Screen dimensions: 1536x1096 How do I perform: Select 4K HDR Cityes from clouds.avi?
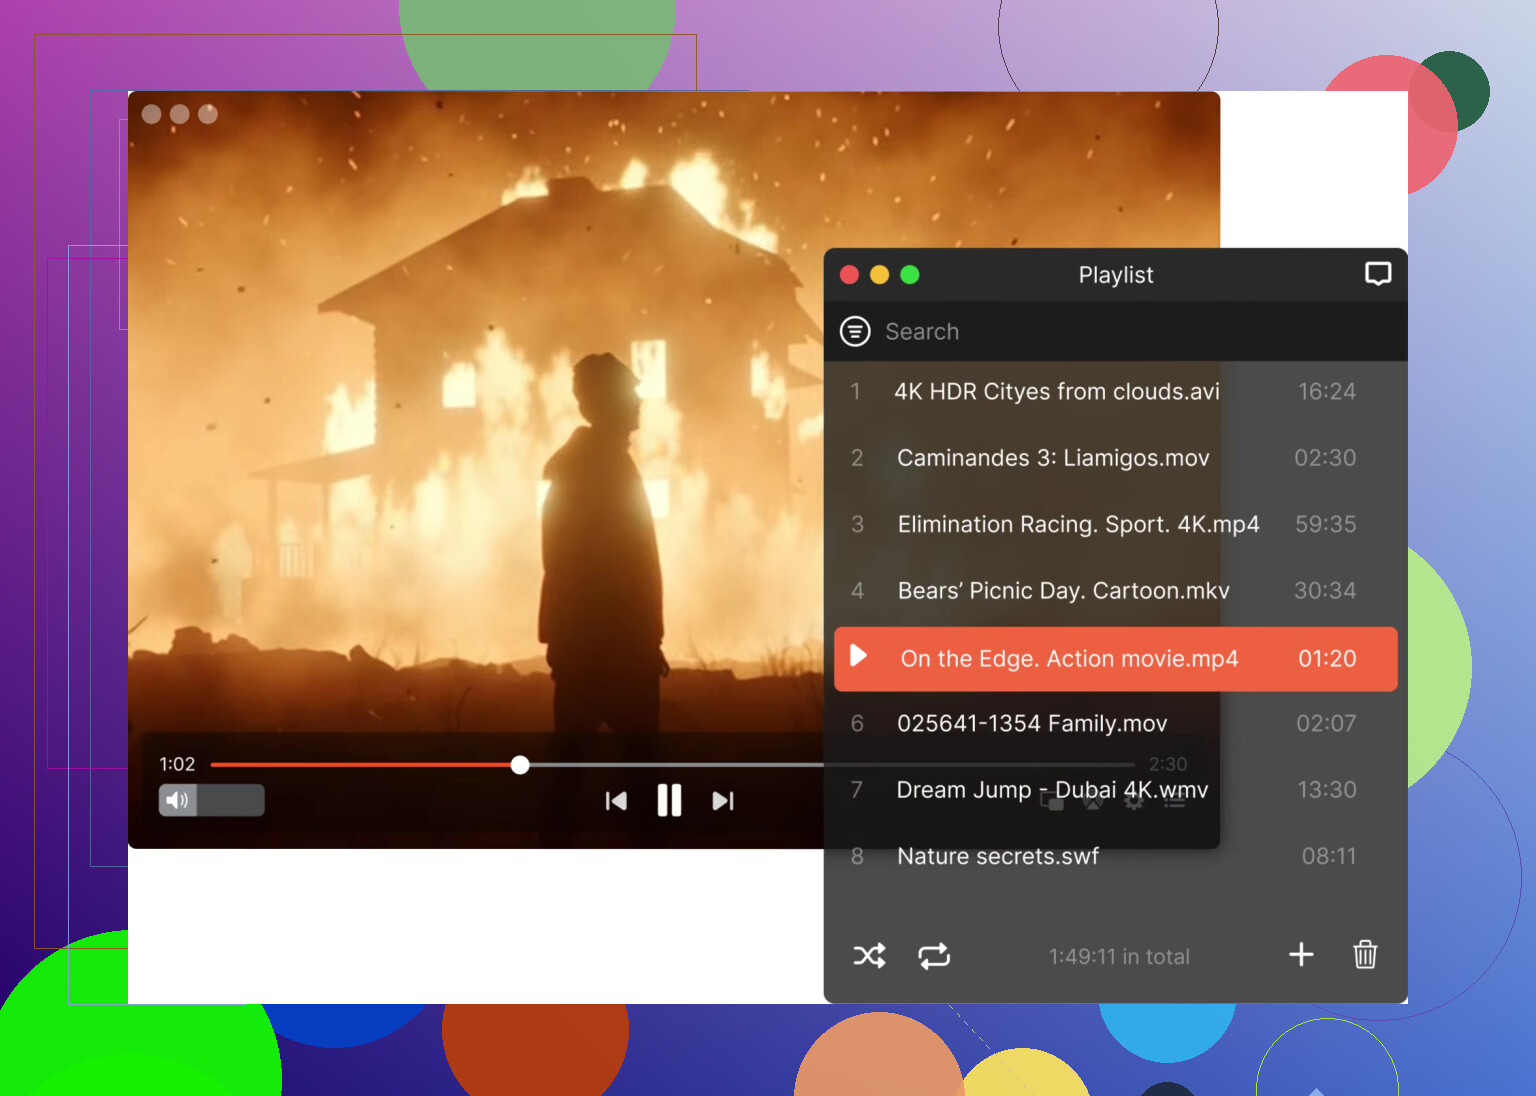coord(1056,392)
